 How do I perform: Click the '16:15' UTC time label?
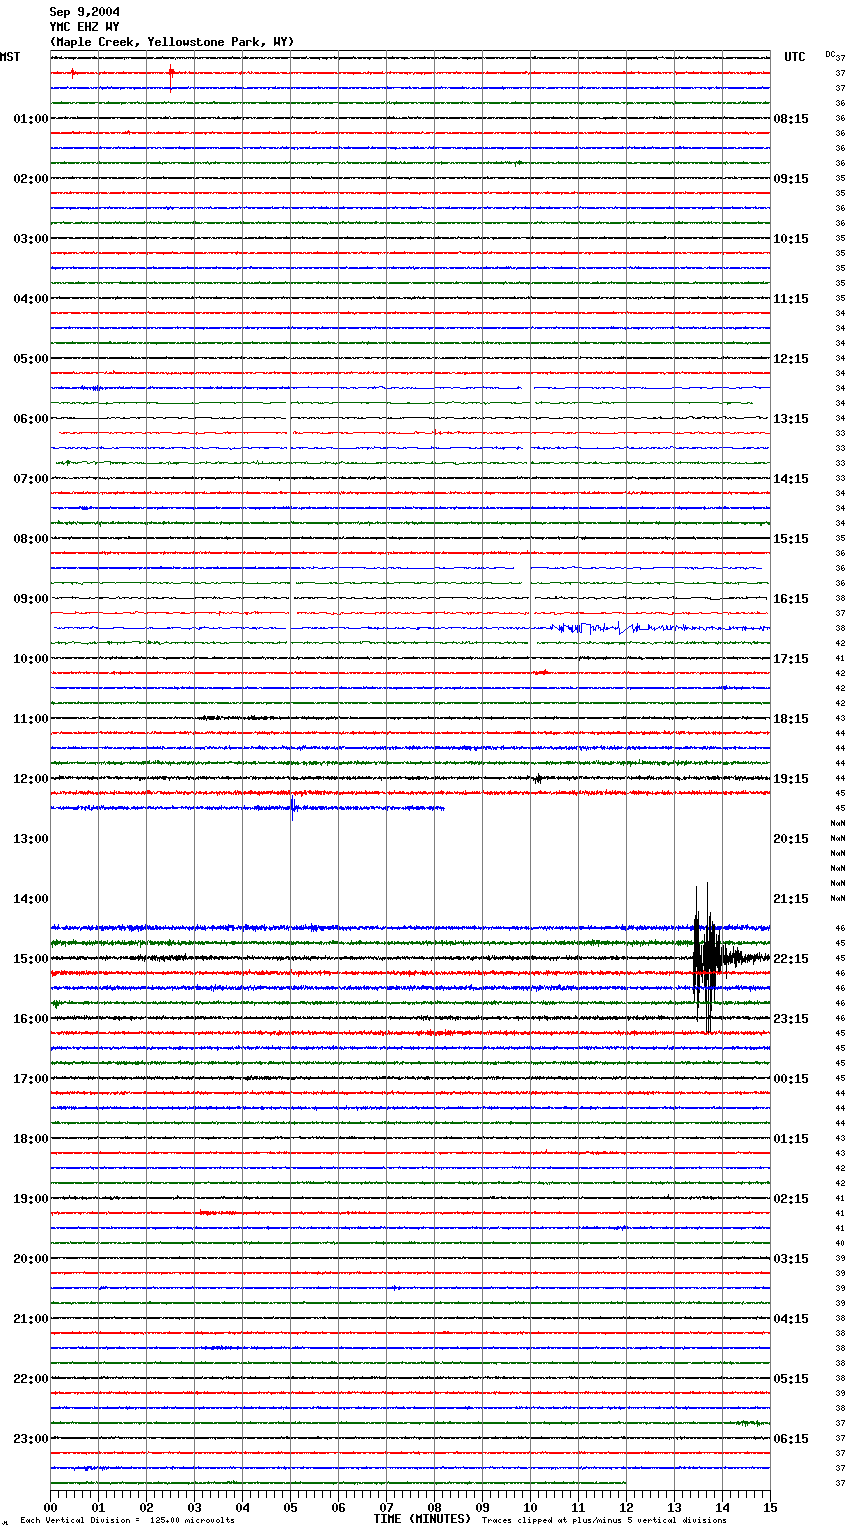pyautogui.click(x=791, y=599)
